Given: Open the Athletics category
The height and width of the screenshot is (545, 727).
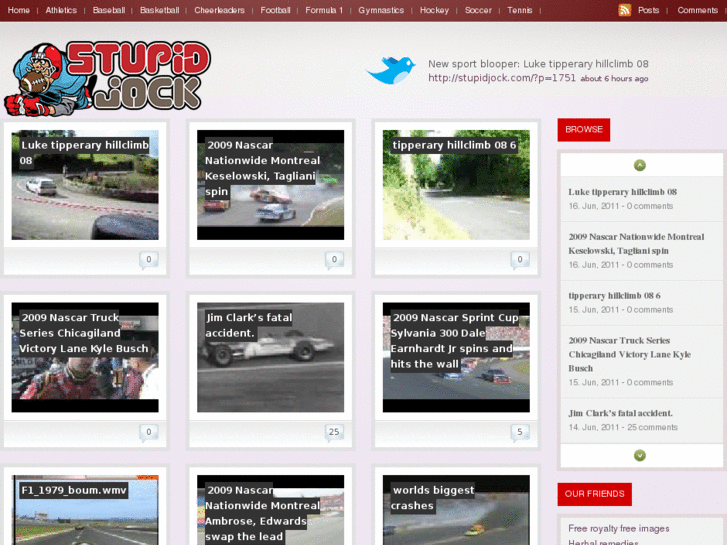Looking at the screenshot, I should [x=61, y=10].
